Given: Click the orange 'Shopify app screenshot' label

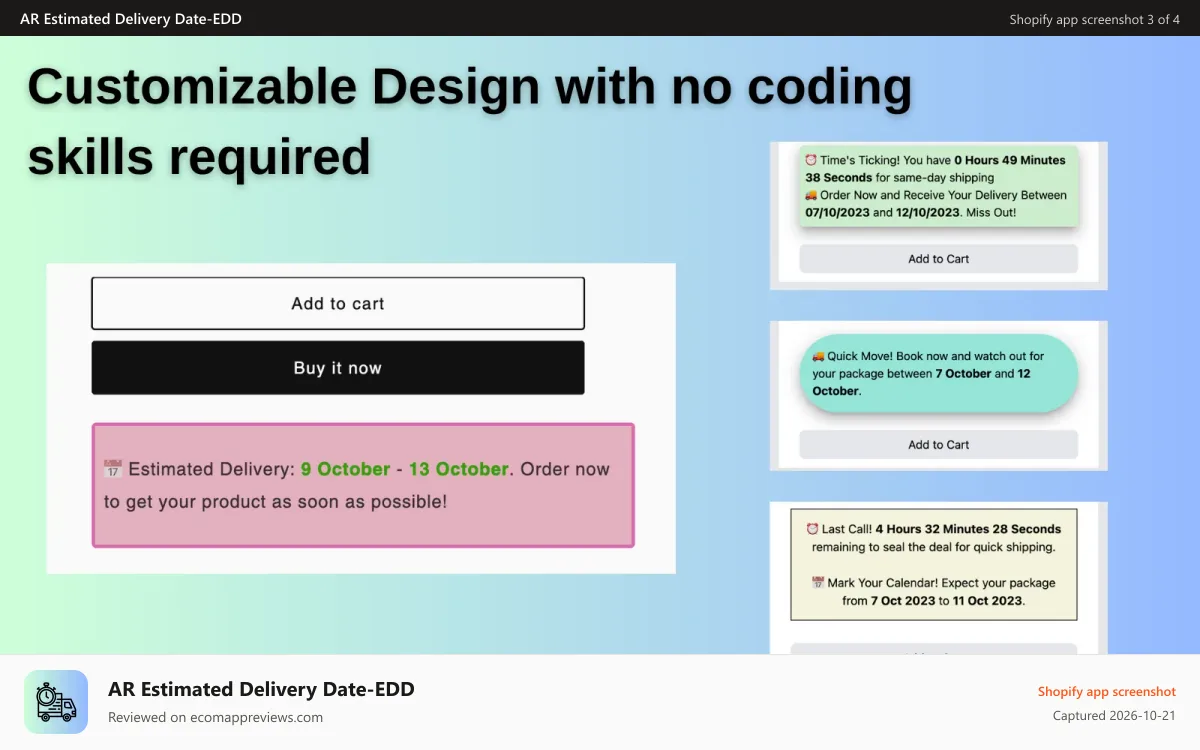Looking at the screenshot, I should 1107,692.
